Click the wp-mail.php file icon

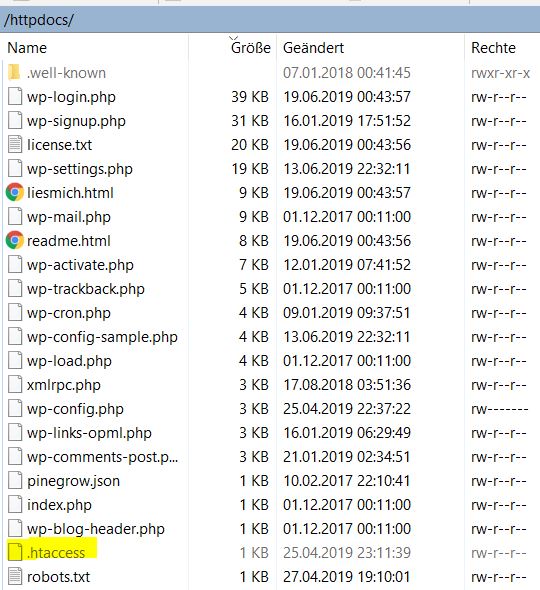tap(15, 216)
